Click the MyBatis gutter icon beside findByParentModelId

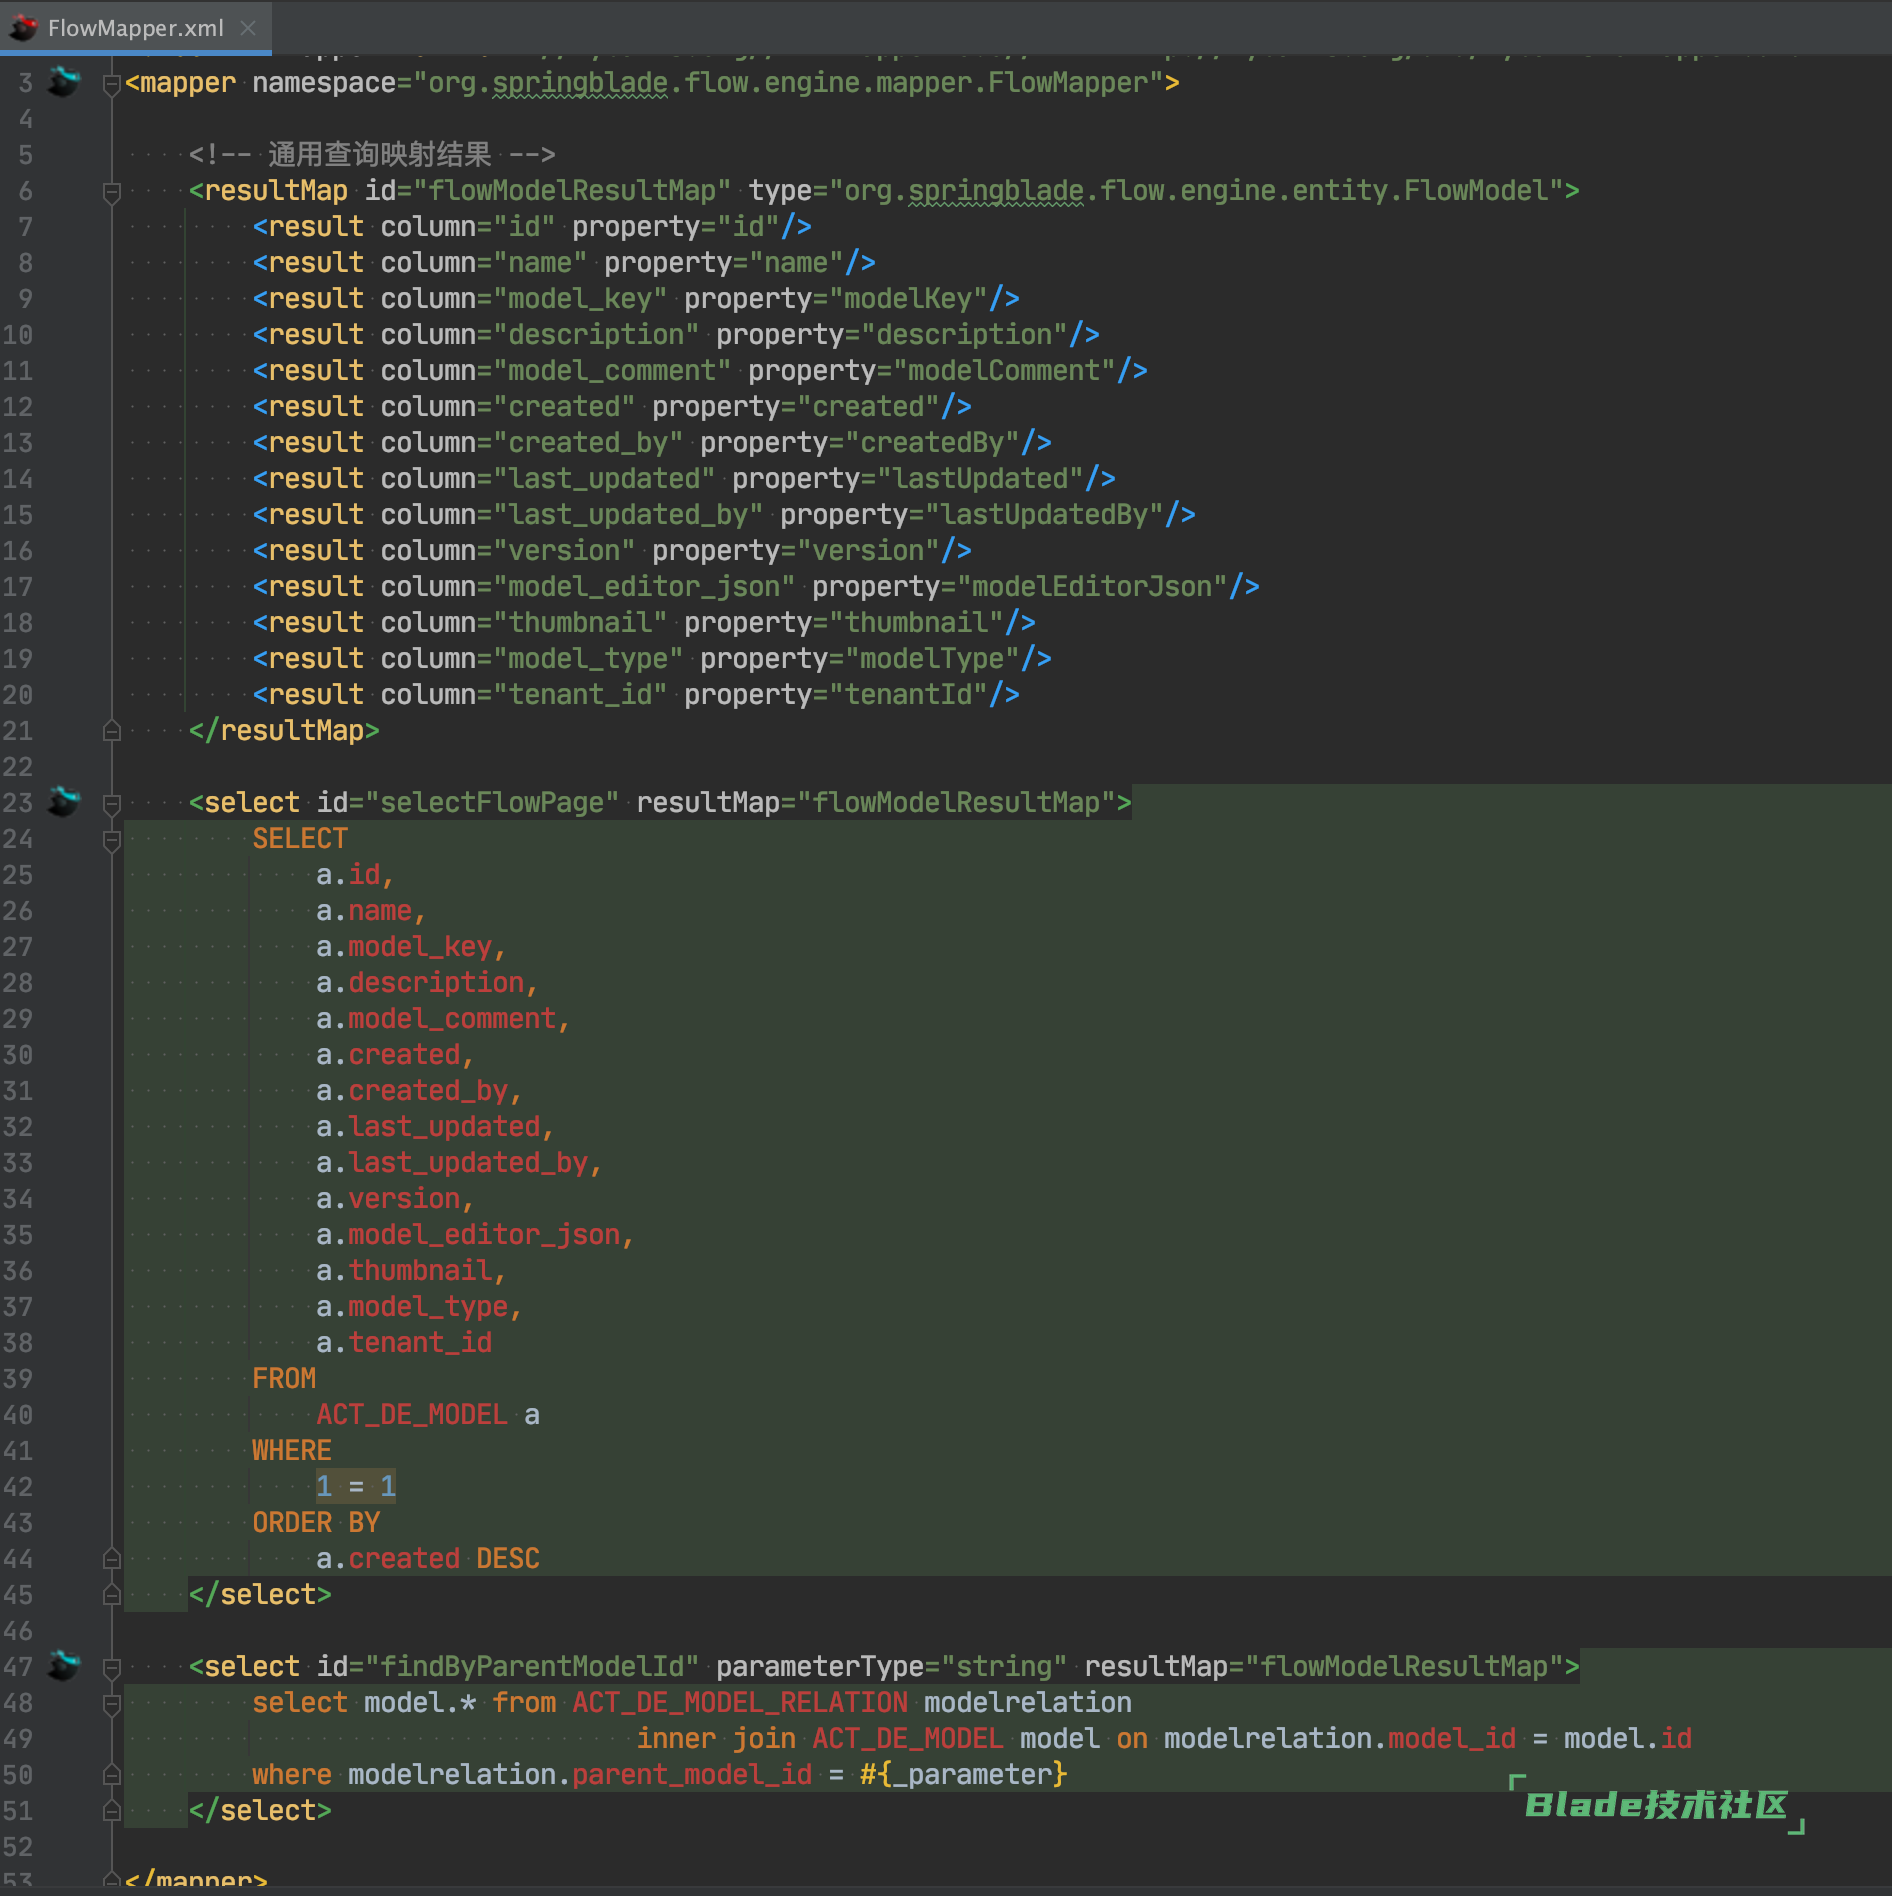click(x=64, y=1666)
